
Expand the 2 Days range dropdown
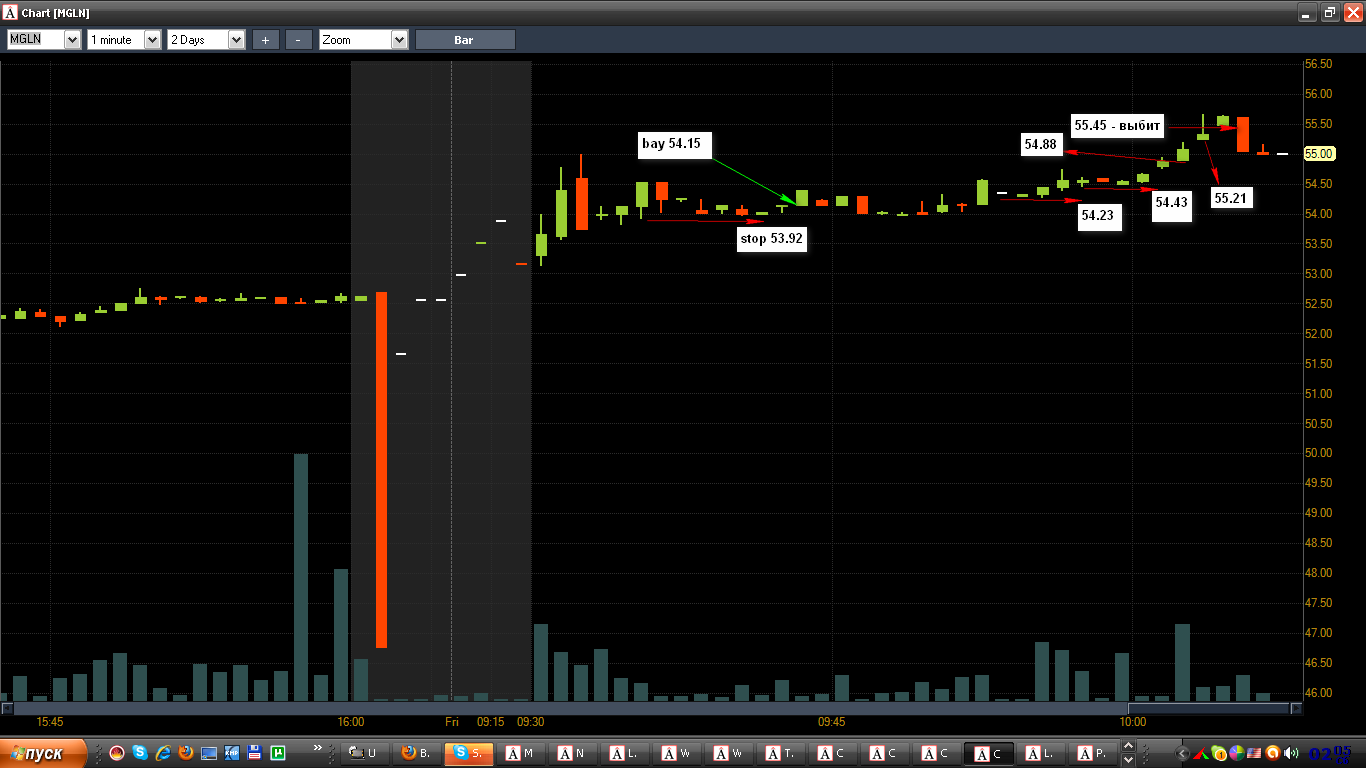206,40
